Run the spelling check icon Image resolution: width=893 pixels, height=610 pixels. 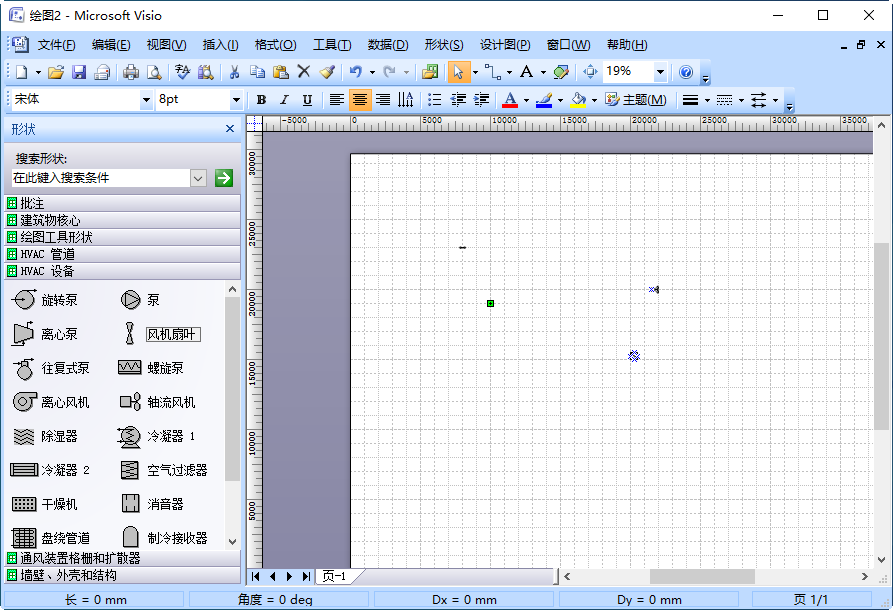(x=182, y=72)
